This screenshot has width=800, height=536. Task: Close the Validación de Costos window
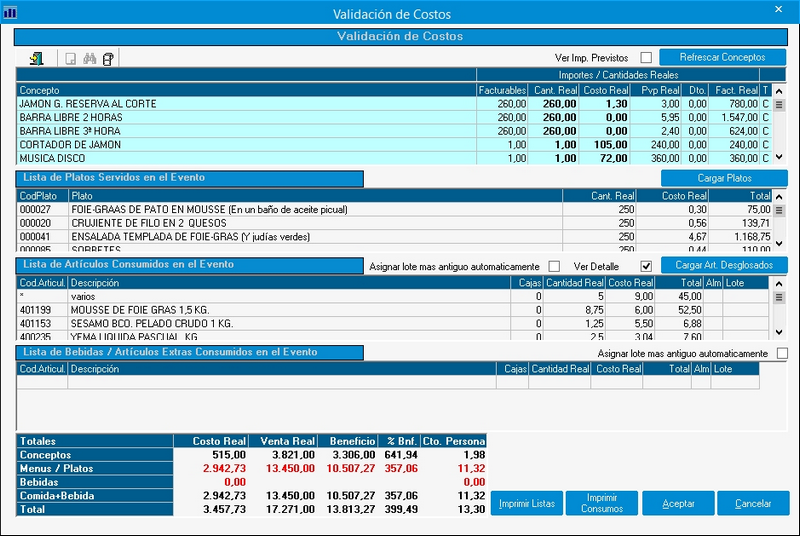(779, 9)
